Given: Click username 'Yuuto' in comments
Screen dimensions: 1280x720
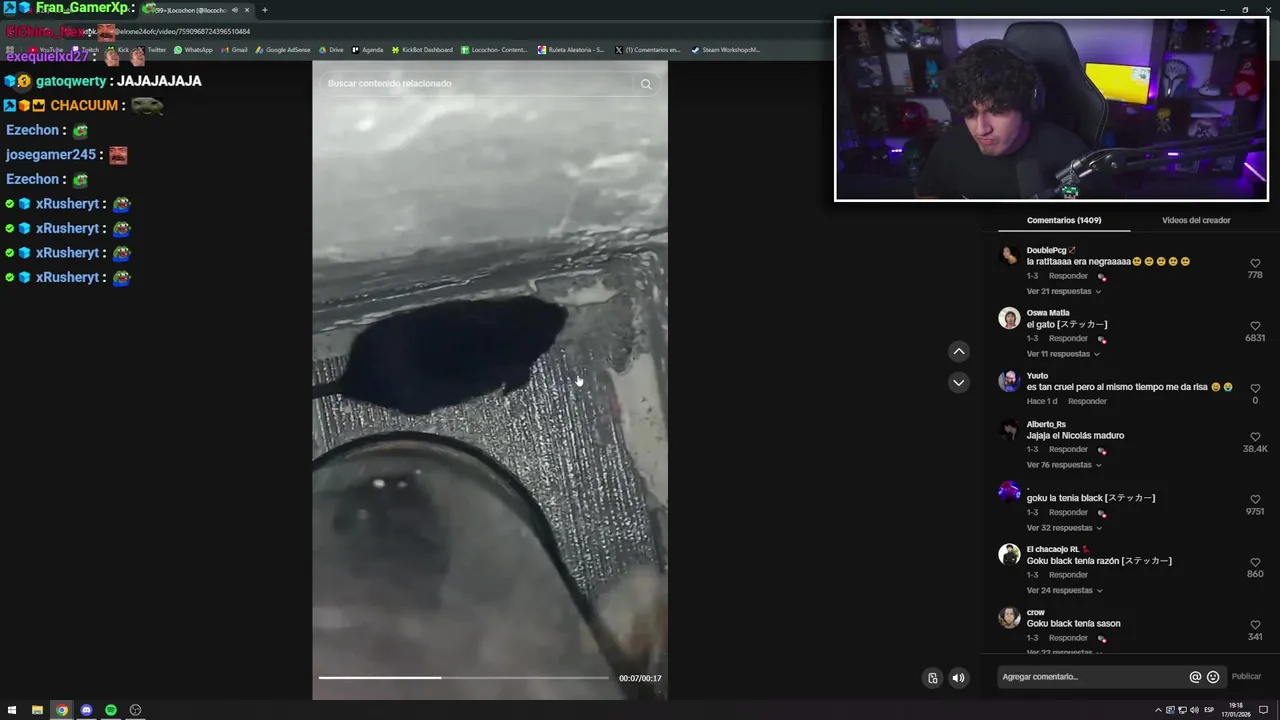Looking at the screenshot, I should click(x=1037, y=376).
